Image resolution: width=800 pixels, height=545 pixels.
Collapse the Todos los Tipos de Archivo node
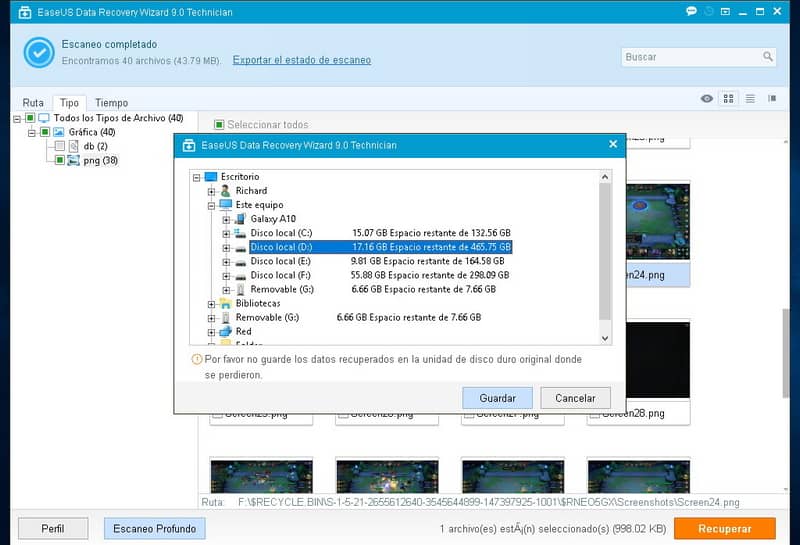coord(17,118)
